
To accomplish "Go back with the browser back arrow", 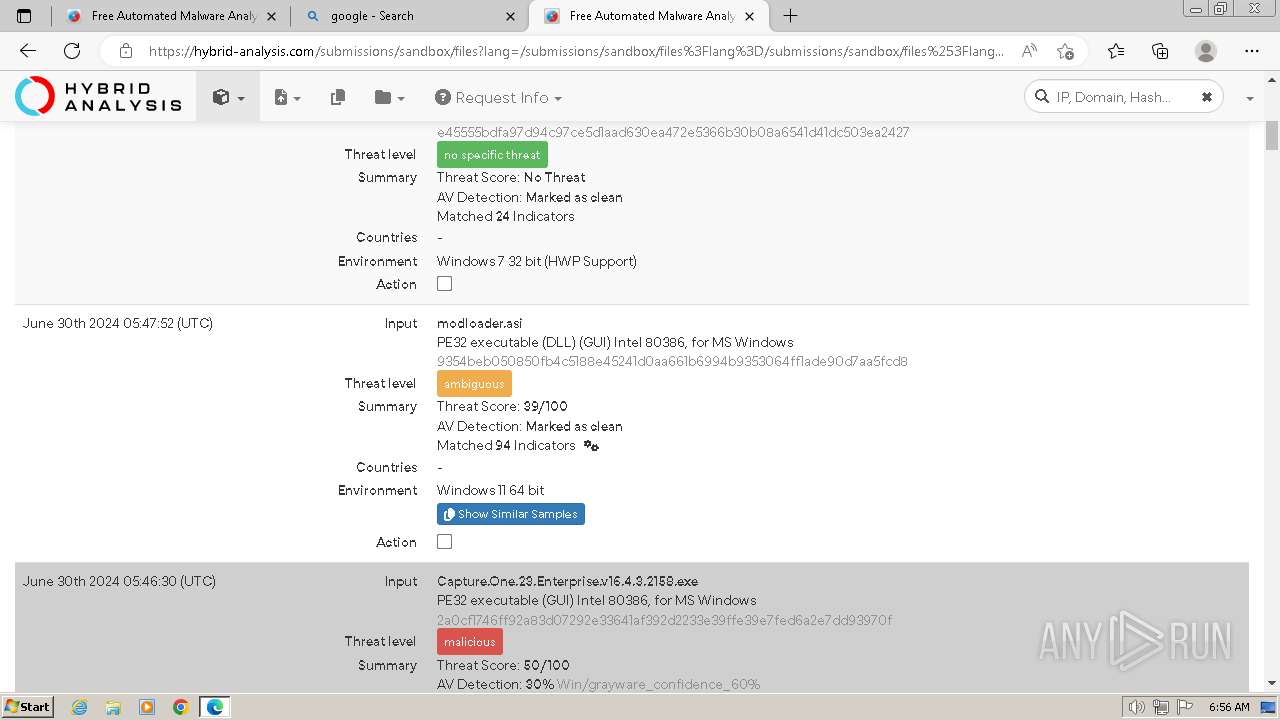I will [x=28, y=51].
